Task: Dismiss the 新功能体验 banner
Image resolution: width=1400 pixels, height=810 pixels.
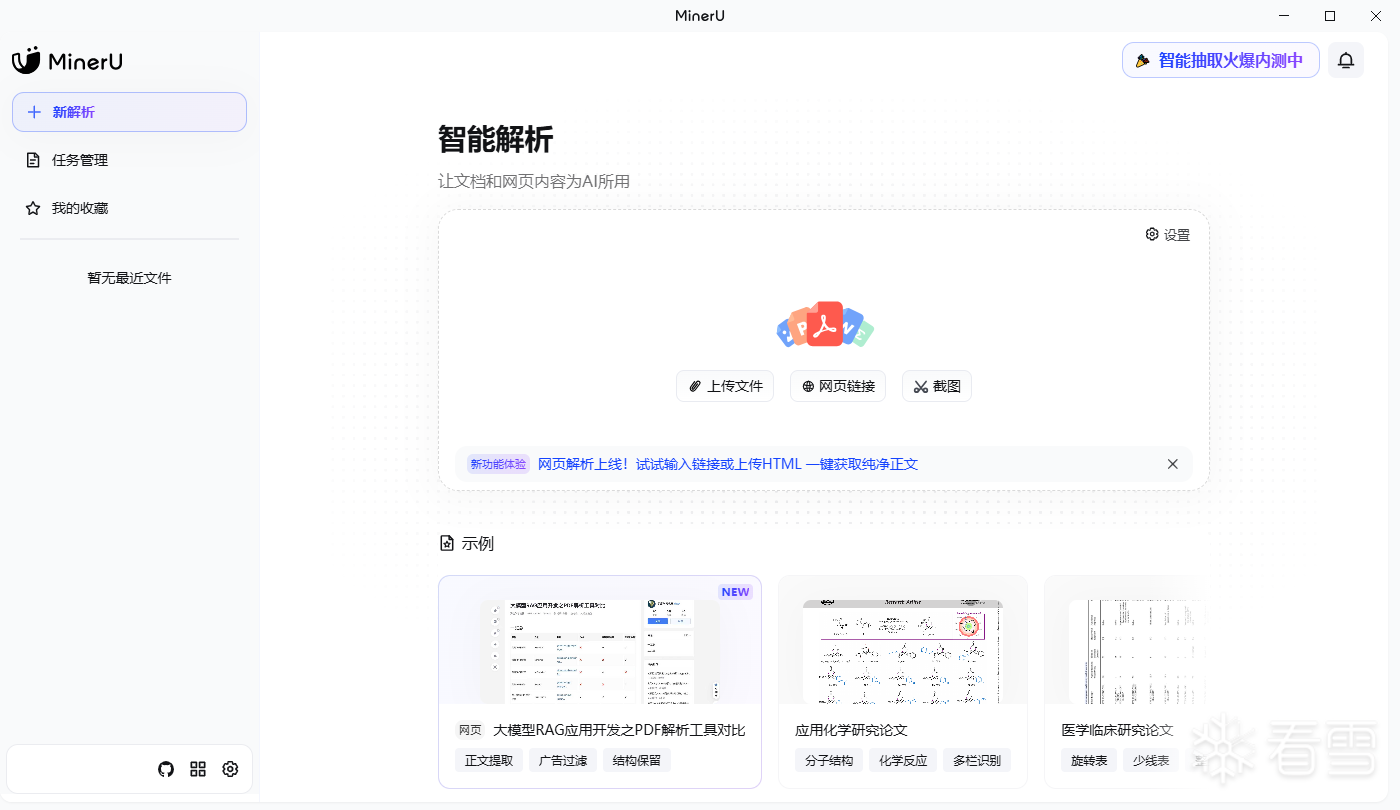Action: tap(1173, 464)
